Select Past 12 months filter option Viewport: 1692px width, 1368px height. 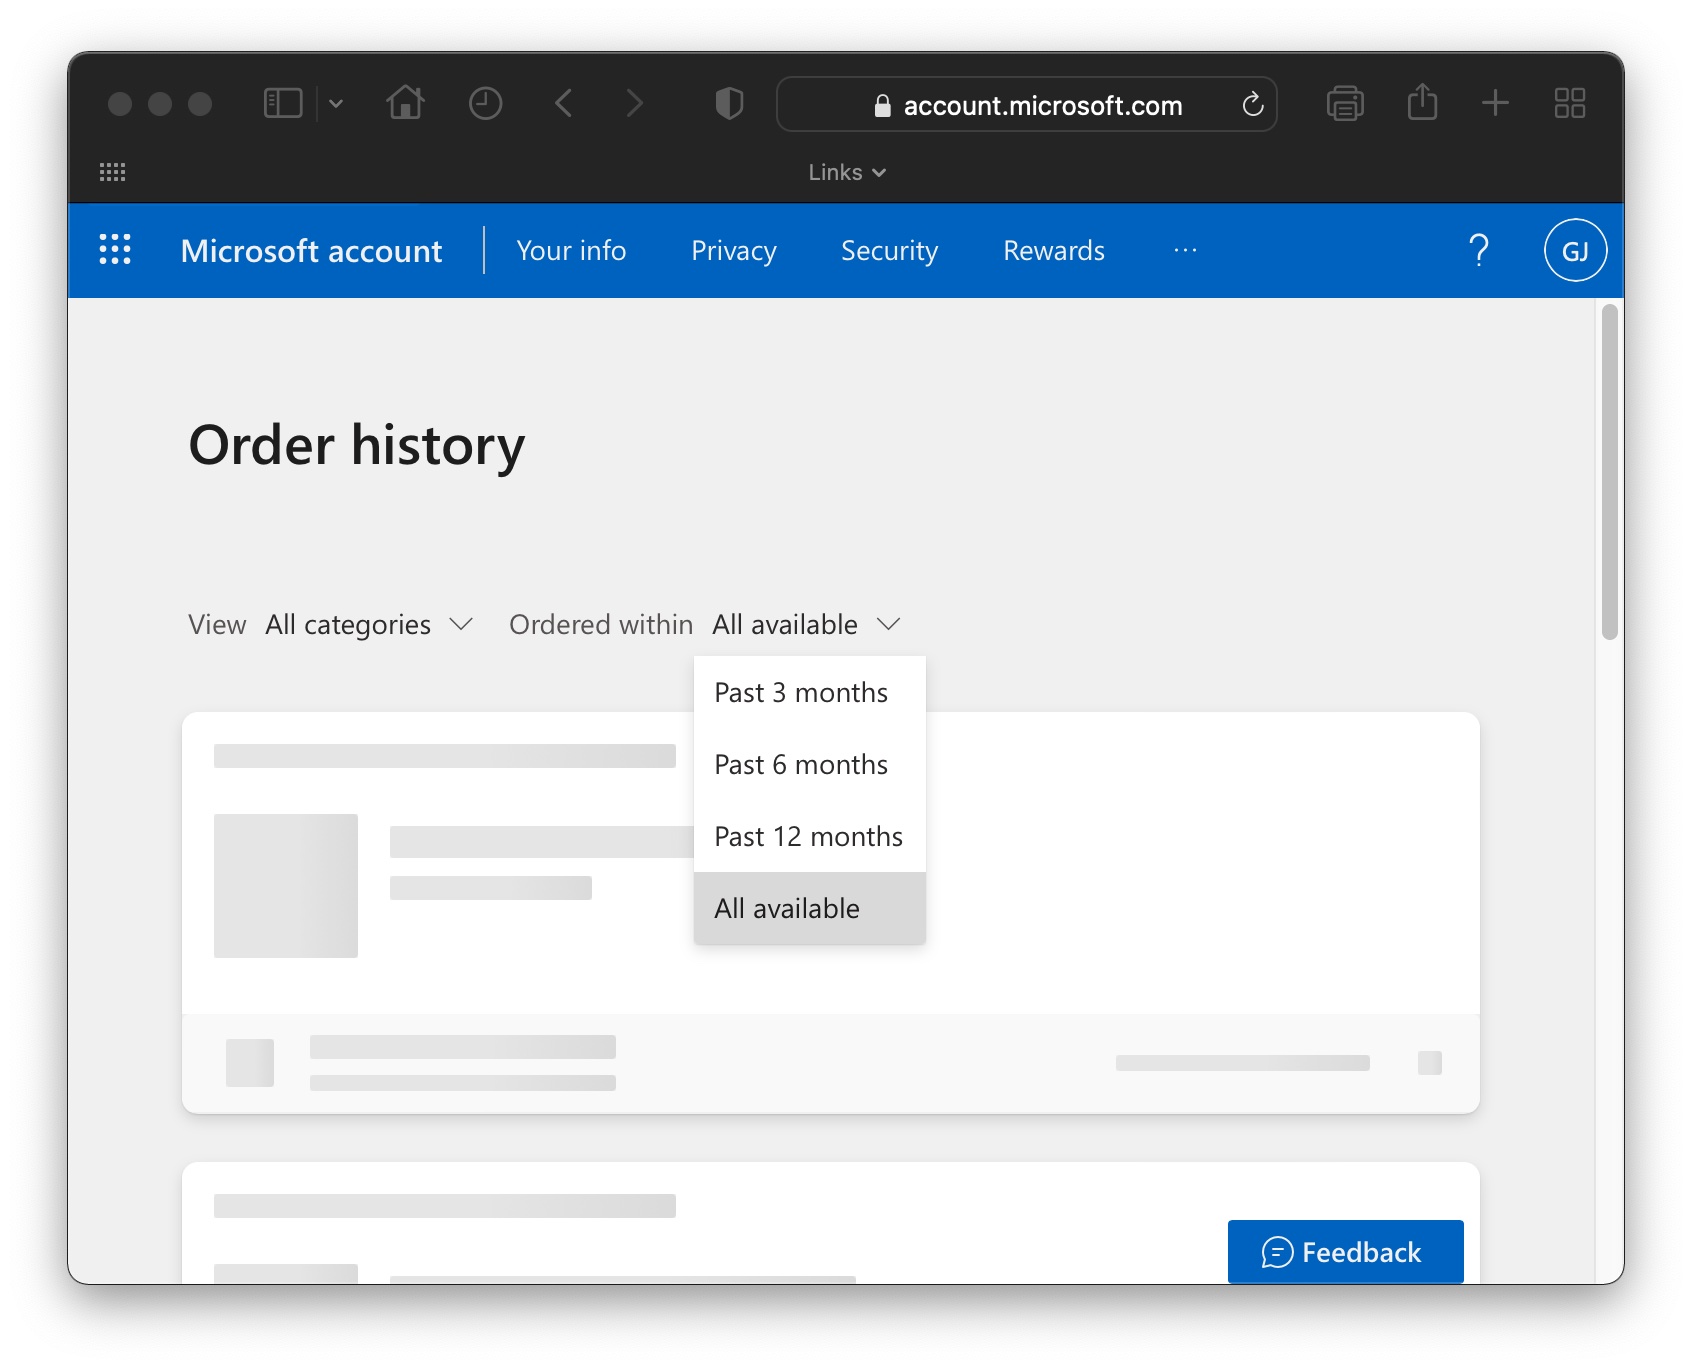point(808,836)
